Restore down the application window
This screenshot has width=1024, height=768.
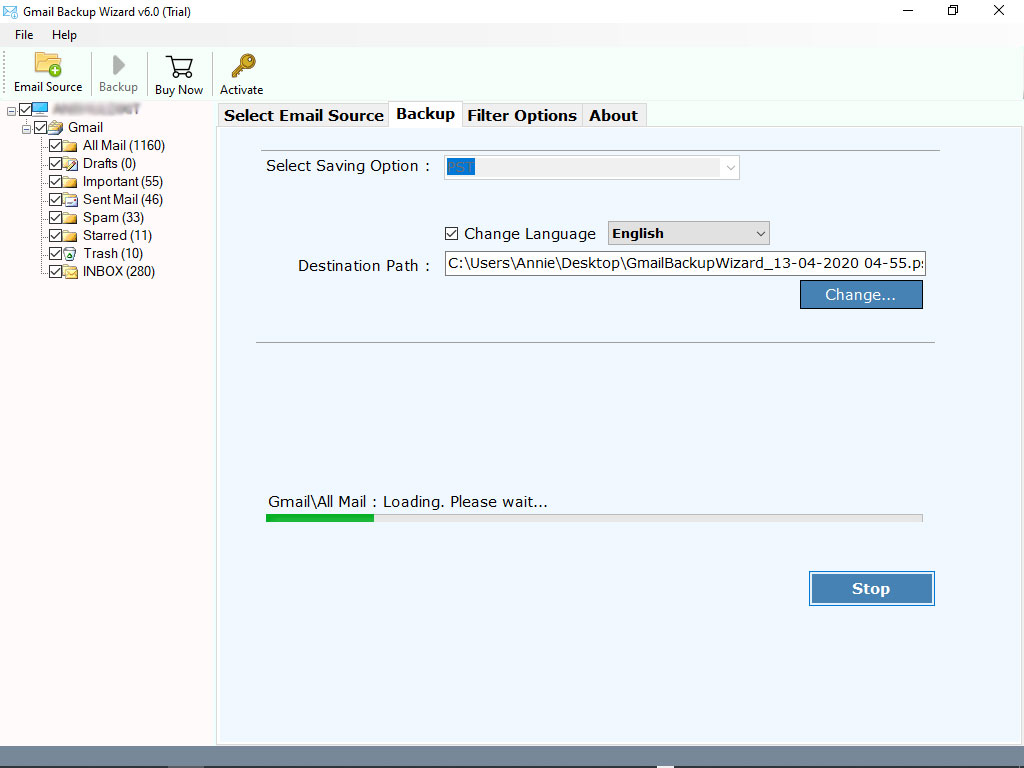pyautogui.click(x=953, y=10)
